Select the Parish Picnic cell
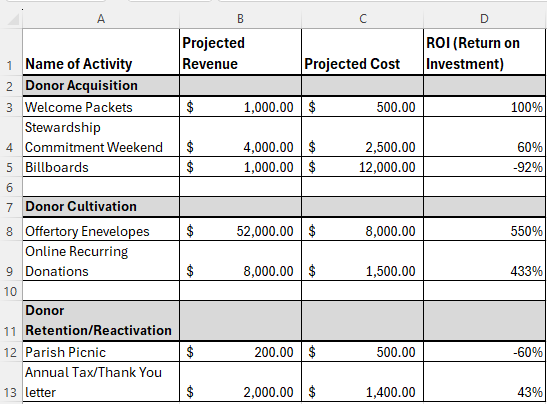Viewport: 547px width, 404px height. click(101, 352)
